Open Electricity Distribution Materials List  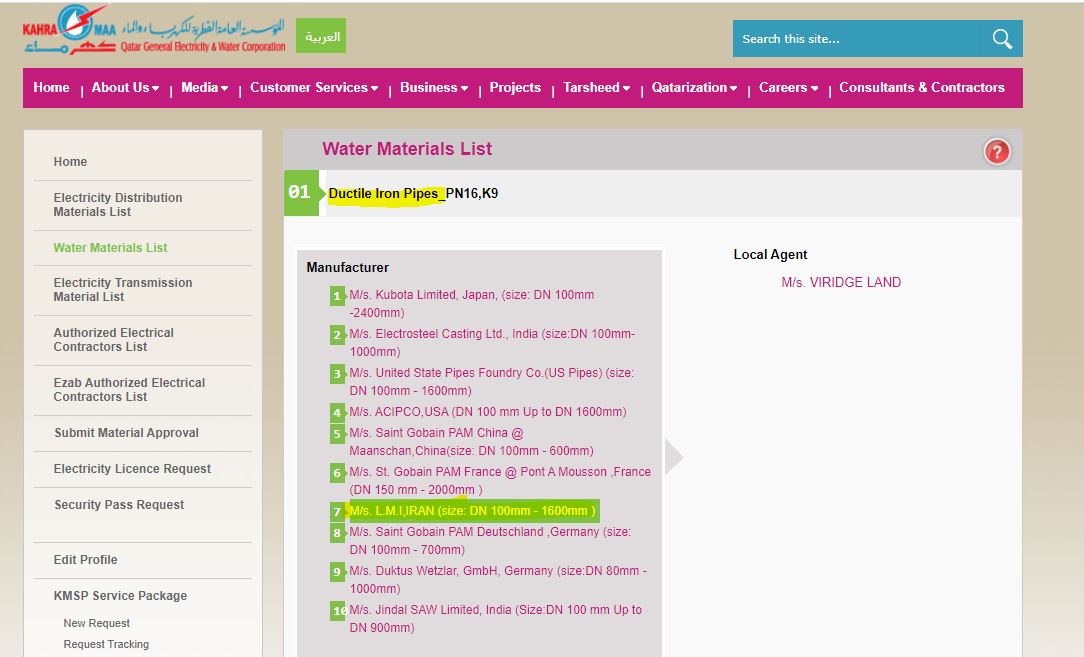[x=118, y=205]
